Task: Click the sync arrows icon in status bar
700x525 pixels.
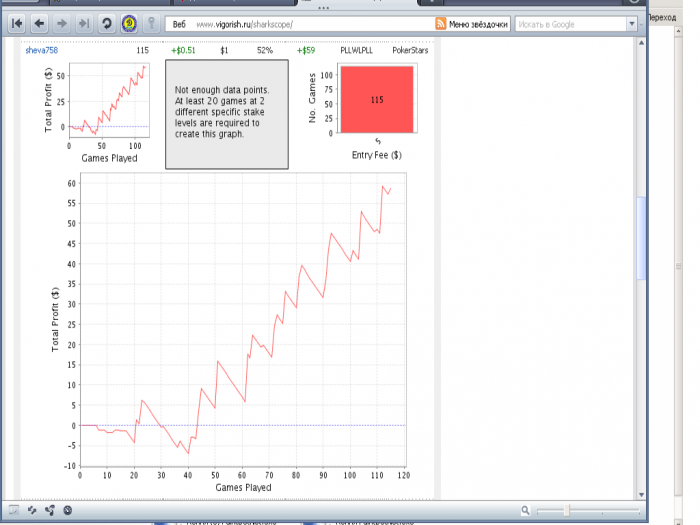Action: [32, 510]
